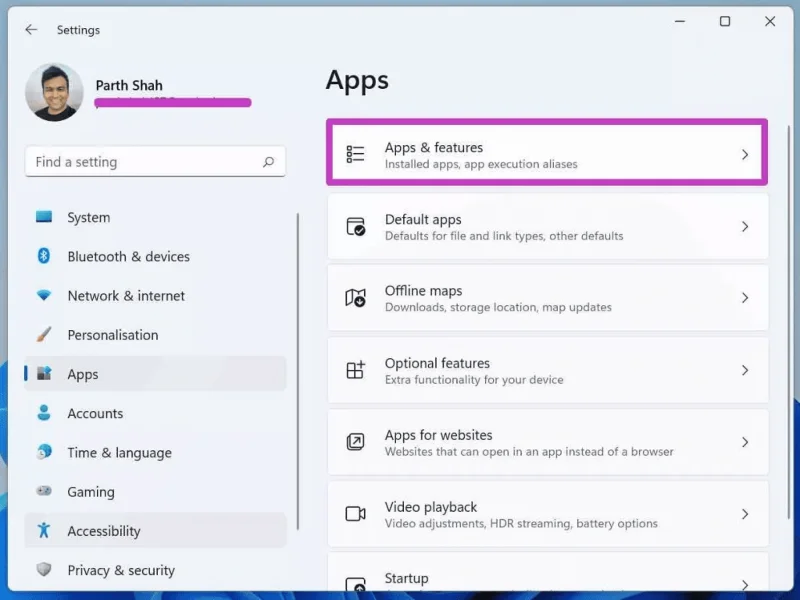Click the Parth Shah profile picture
Image resolution: width=800 pixels, height=600 pixels.
54,92
